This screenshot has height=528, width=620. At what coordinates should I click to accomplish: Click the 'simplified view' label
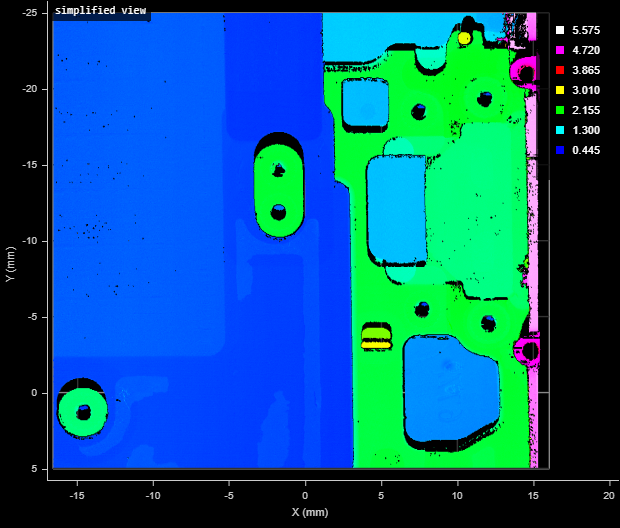[100, 11]
